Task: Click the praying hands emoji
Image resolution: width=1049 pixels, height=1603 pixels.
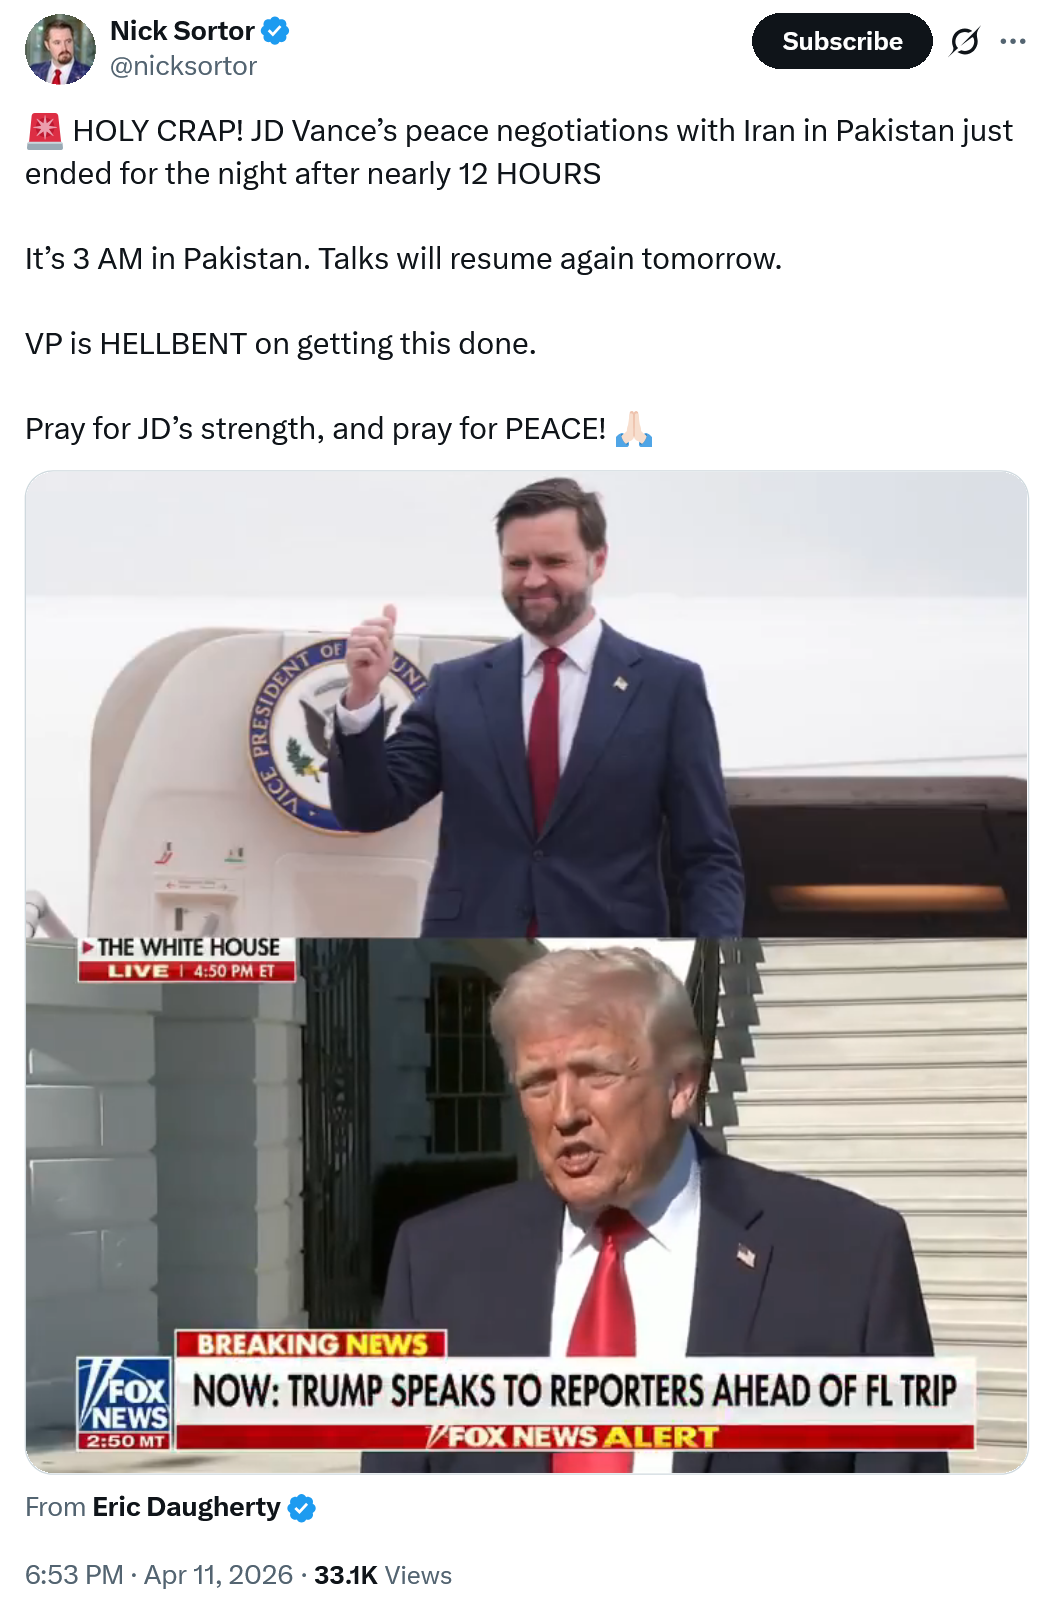Action: click(634, 429)
